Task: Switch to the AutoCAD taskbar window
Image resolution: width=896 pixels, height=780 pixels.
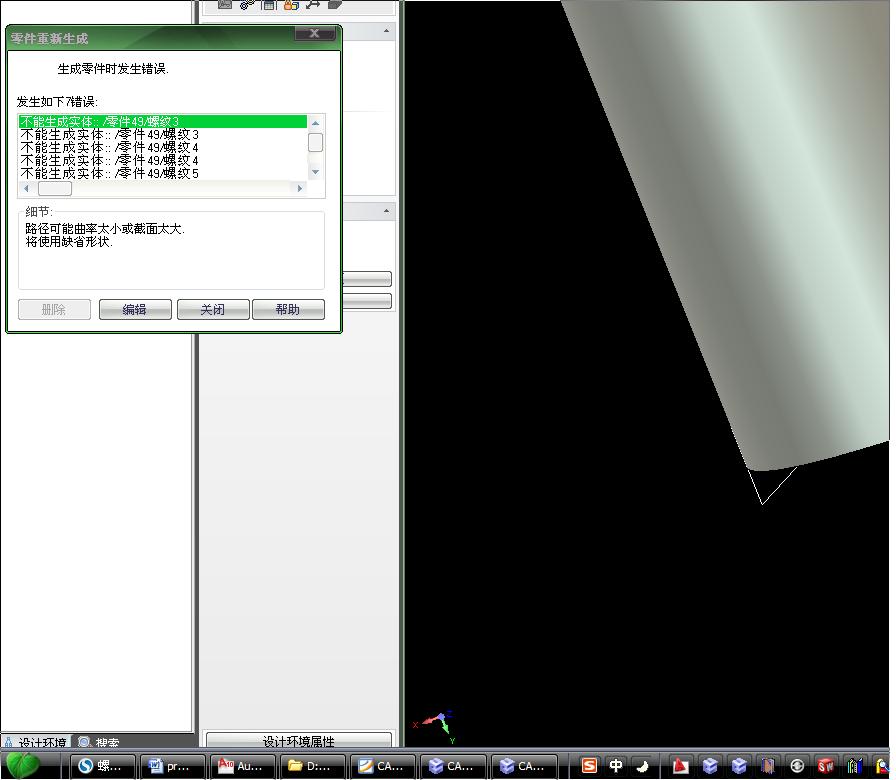Action: pyautogui.click(x=241, y=766)
